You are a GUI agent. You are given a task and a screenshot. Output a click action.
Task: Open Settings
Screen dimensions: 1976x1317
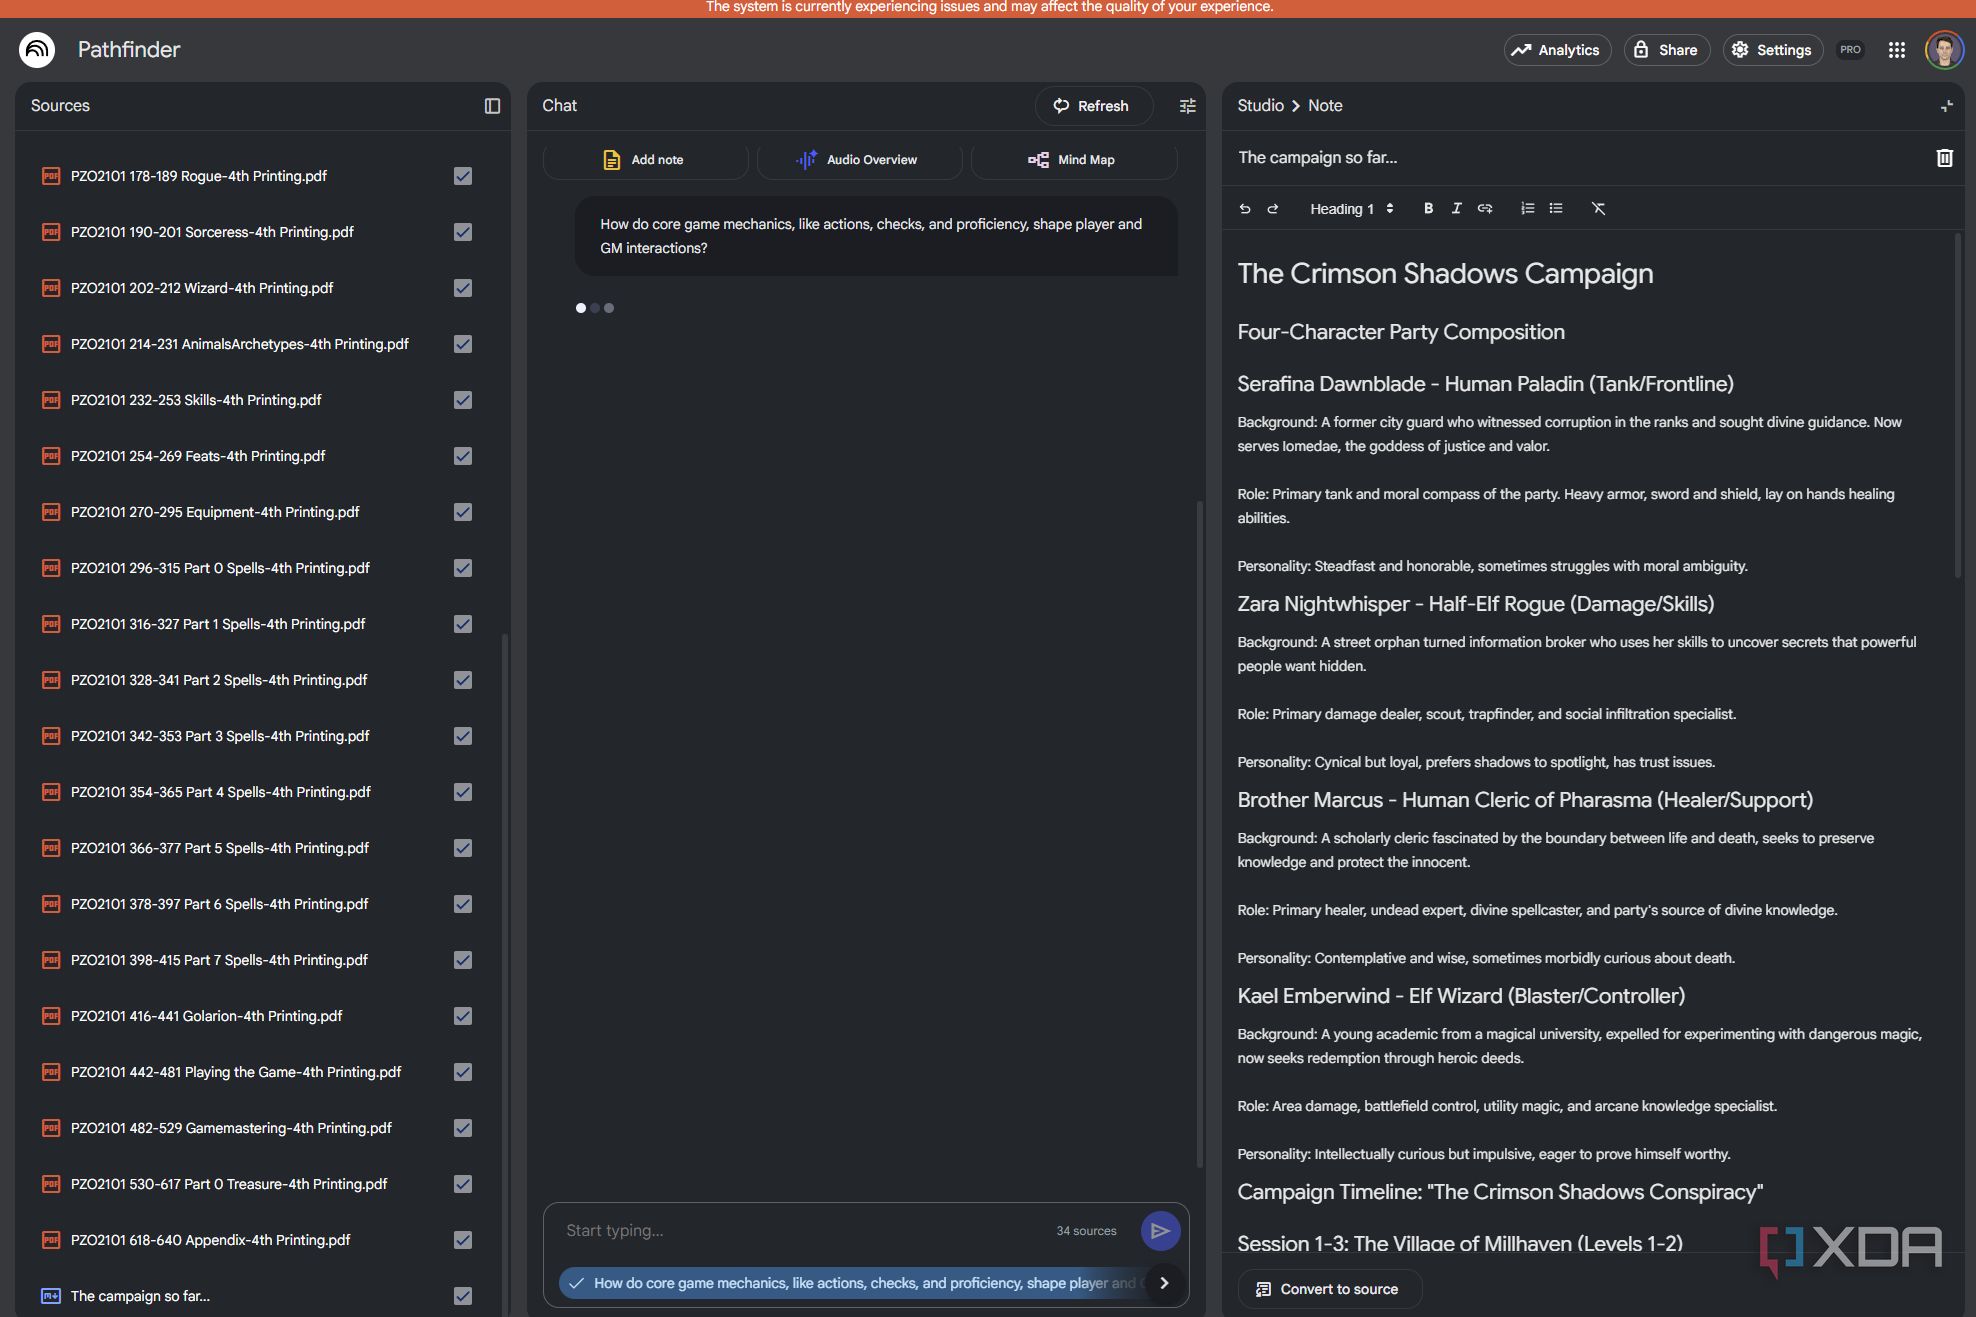[1772, 50]
